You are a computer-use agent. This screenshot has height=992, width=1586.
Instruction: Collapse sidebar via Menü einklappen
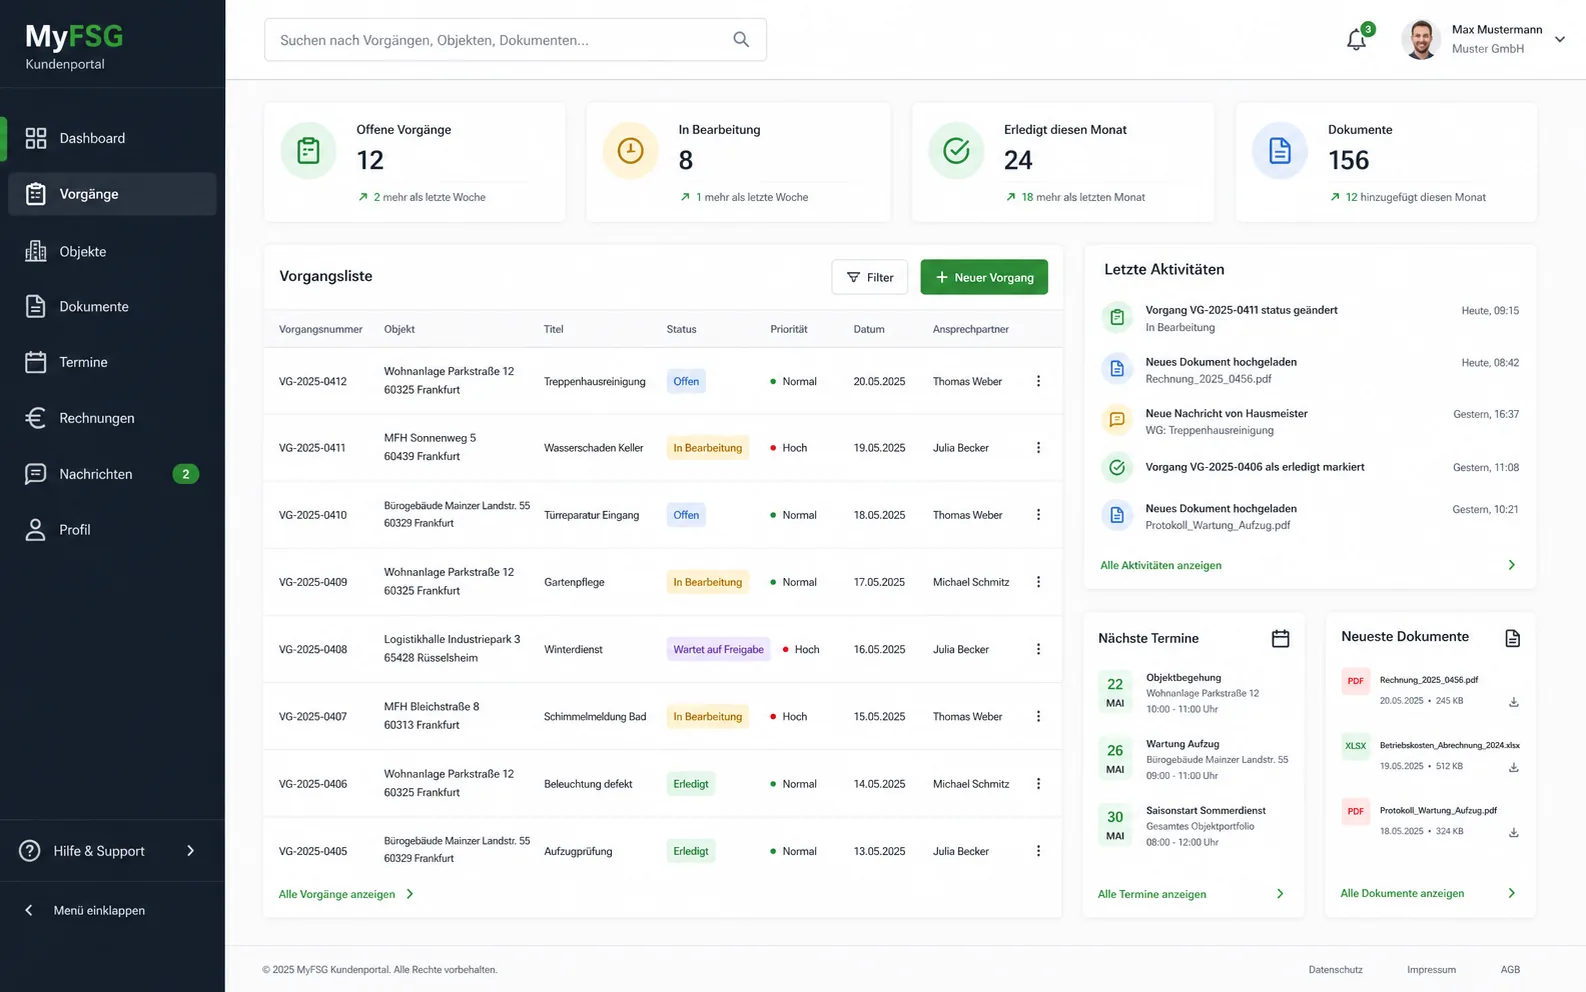click(85, 910)
